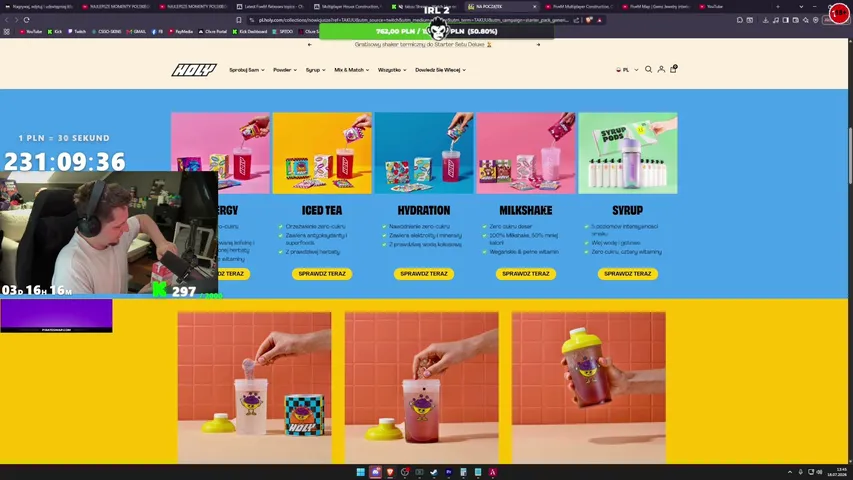Viewport: 853px width, 480px height.
Task: Click the bookmark icon in address bar
Action: pos(239,20)
